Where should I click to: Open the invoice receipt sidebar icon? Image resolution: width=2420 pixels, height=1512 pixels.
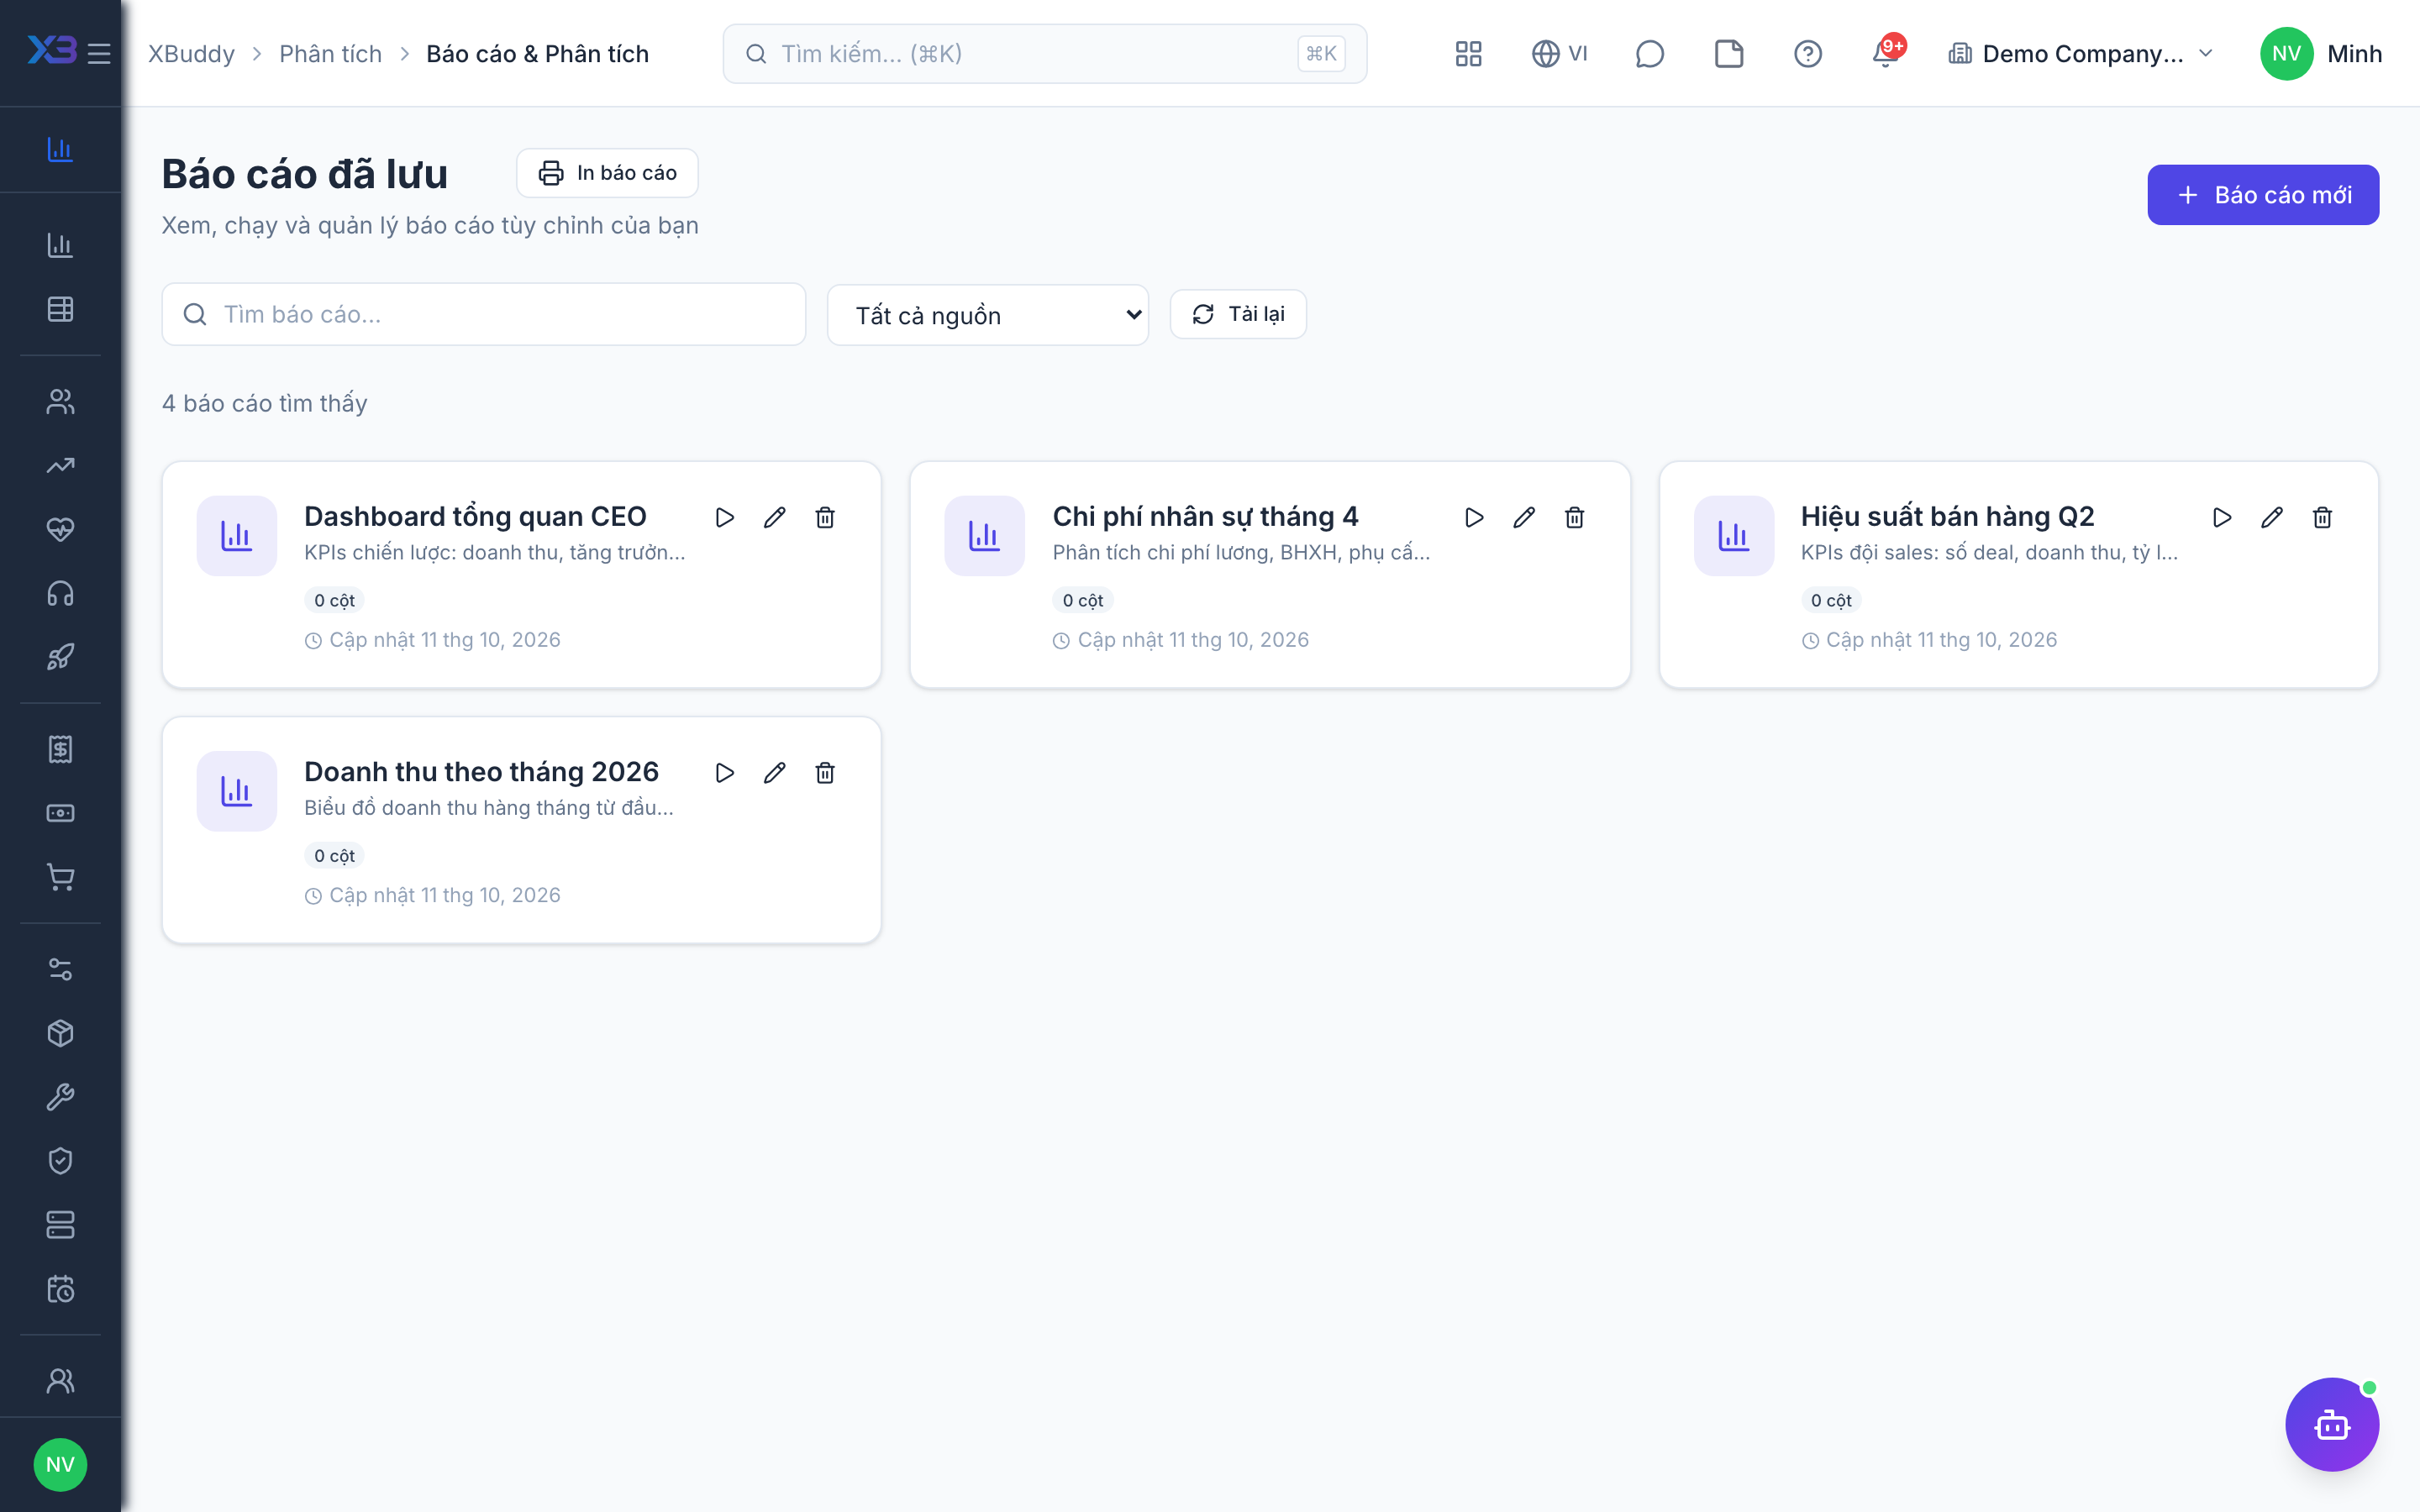coord(60,749)
